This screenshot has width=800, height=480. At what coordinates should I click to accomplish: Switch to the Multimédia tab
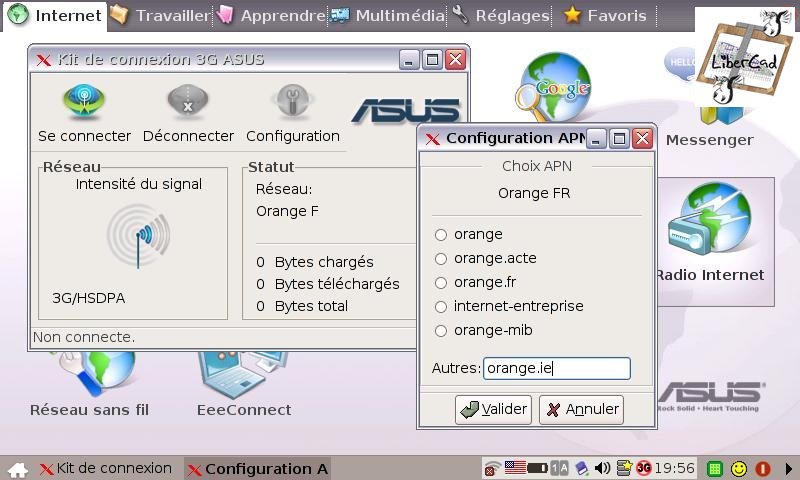(388, 16)
